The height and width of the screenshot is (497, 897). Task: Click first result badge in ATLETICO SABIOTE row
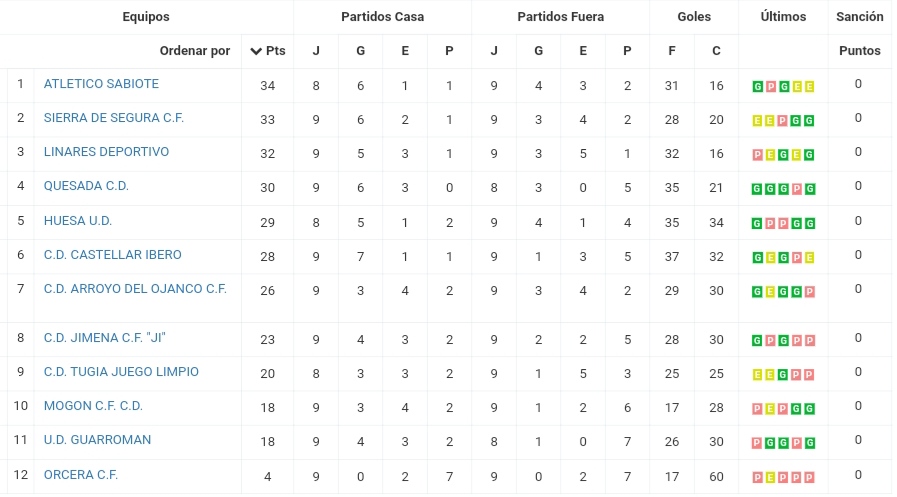pyautogui.click(x=757, y=86)
